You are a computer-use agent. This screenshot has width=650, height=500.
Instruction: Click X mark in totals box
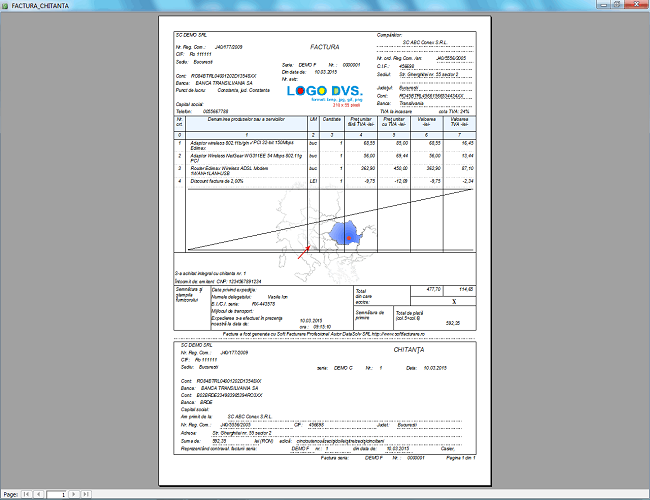pyautogui.click(x=454, y=301)
